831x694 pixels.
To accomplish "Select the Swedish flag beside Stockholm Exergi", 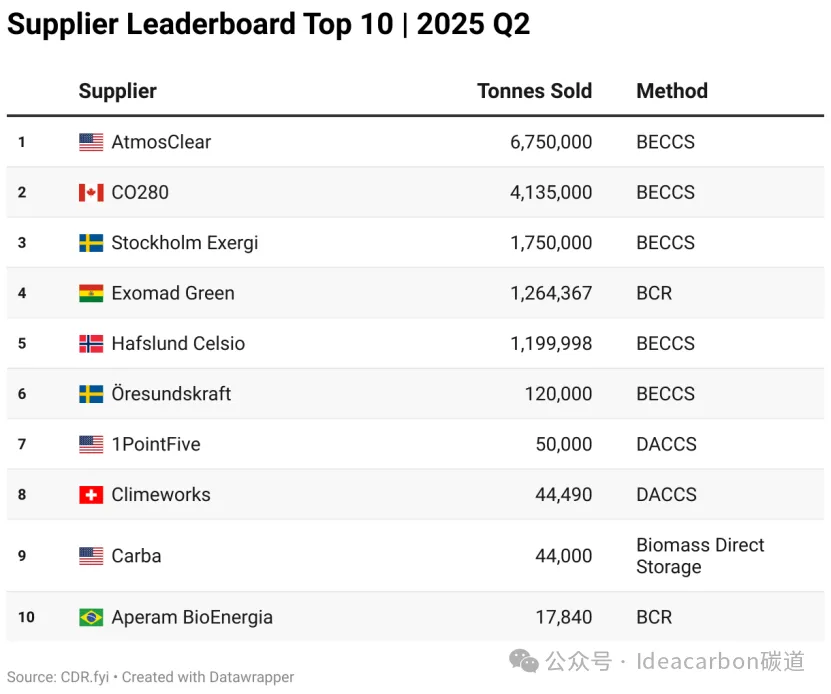I will (x=91, y=243).
